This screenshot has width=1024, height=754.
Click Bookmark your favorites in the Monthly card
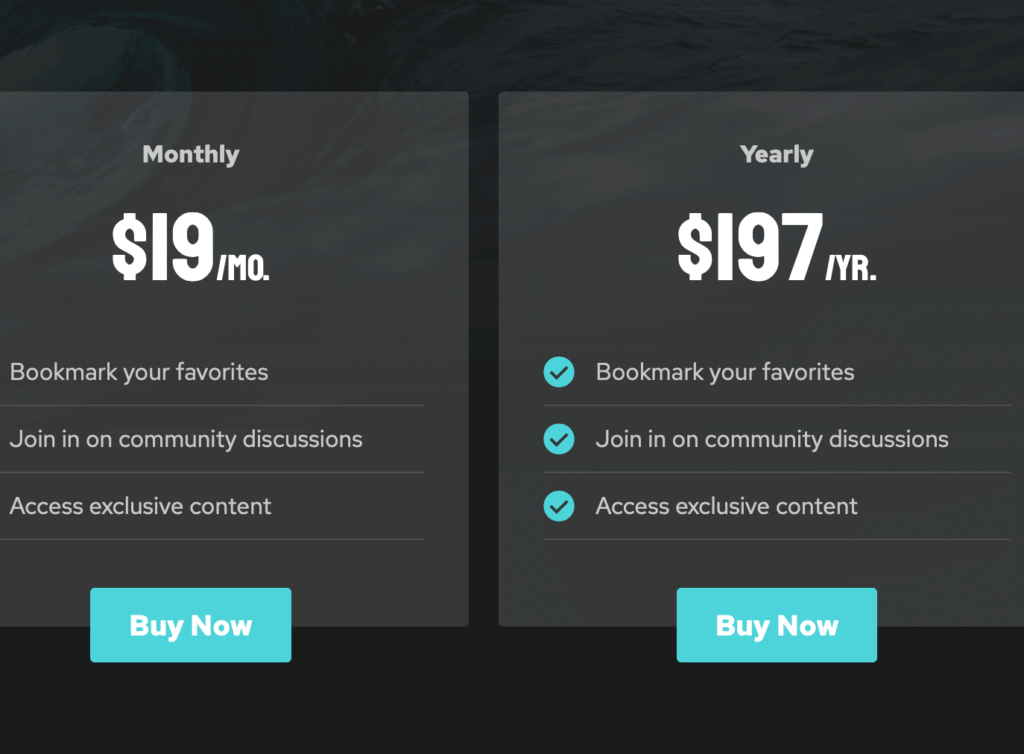click(139, 372)
